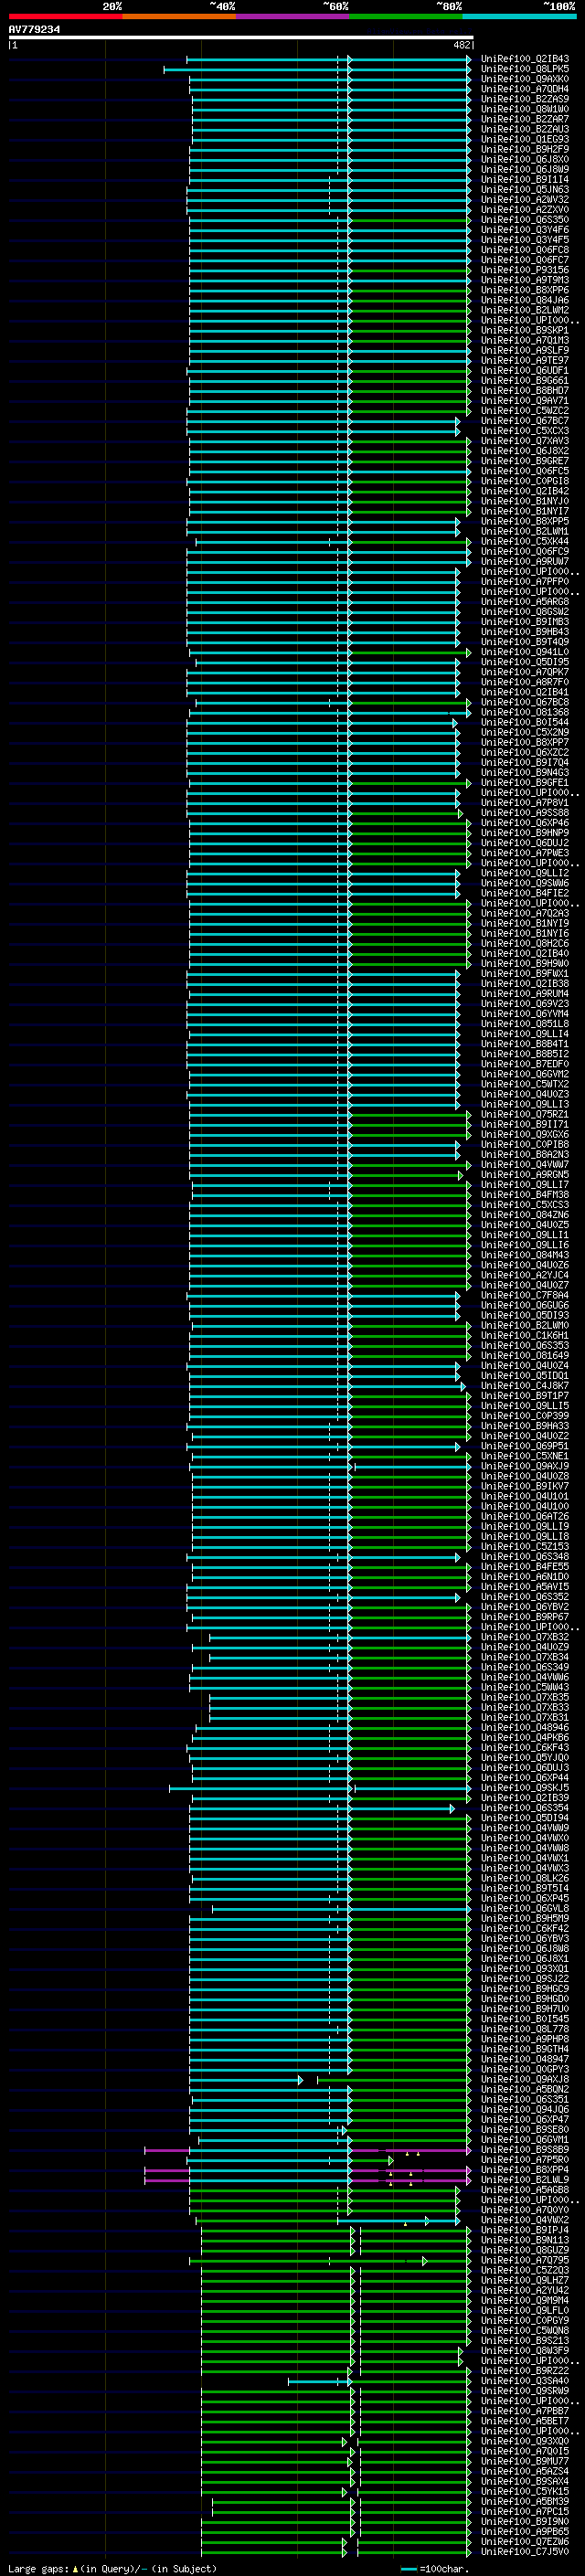
Task: Select the UniRef100_B9SKP1 label
Action: (525, 330)
